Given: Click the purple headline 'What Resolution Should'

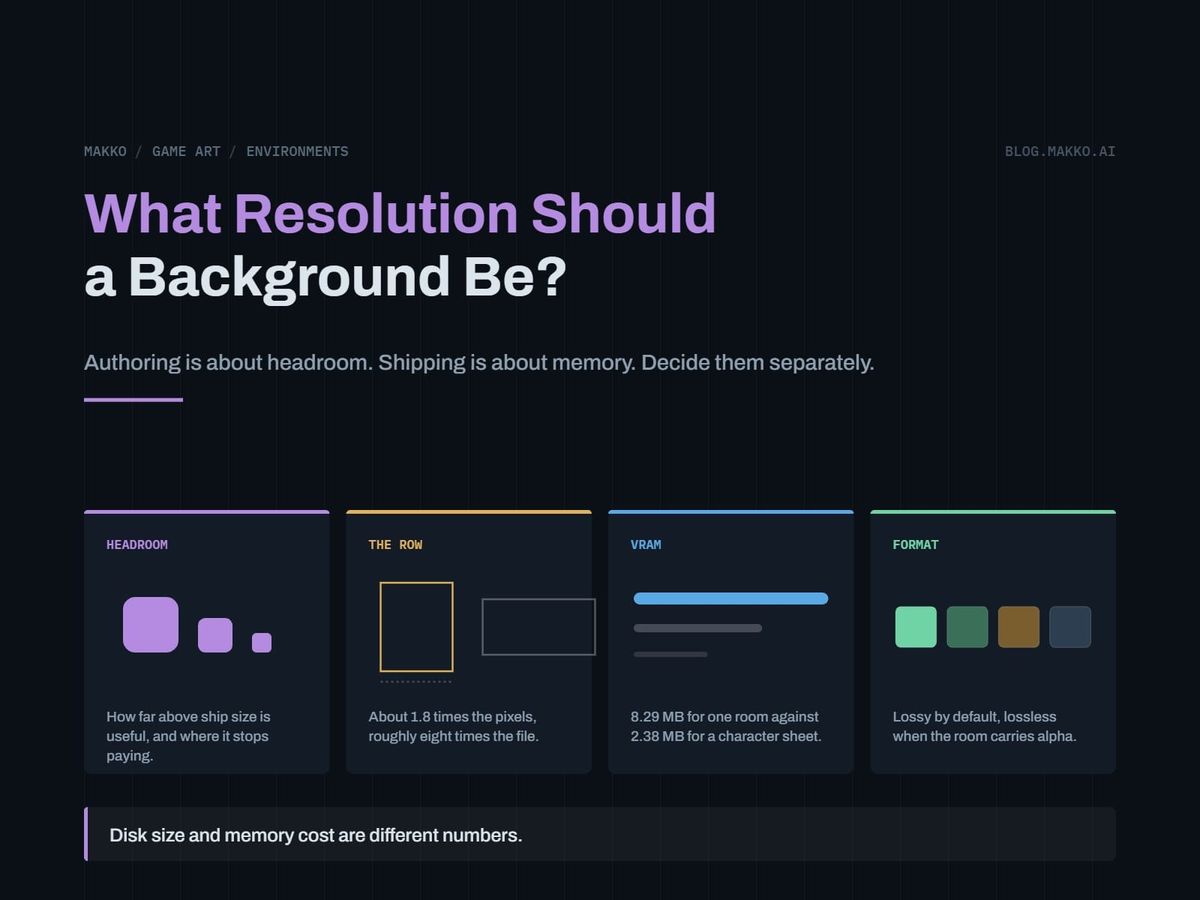Looking at the screenshot, I should pyautogui.click(x=400, y=213).
